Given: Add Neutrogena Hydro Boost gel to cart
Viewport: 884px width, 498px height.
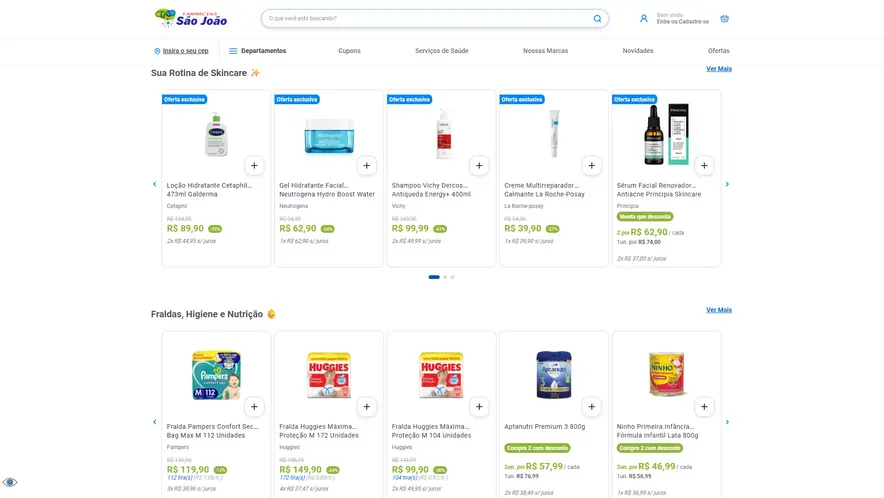Looking at the screenshot, I should pyautogui.click(x=366, y=166).
